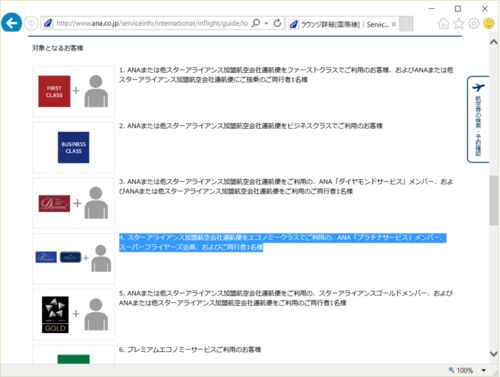Screen dimensions: 500x377
Task: Click the 100% zoom level
Action: pos(465,370)
